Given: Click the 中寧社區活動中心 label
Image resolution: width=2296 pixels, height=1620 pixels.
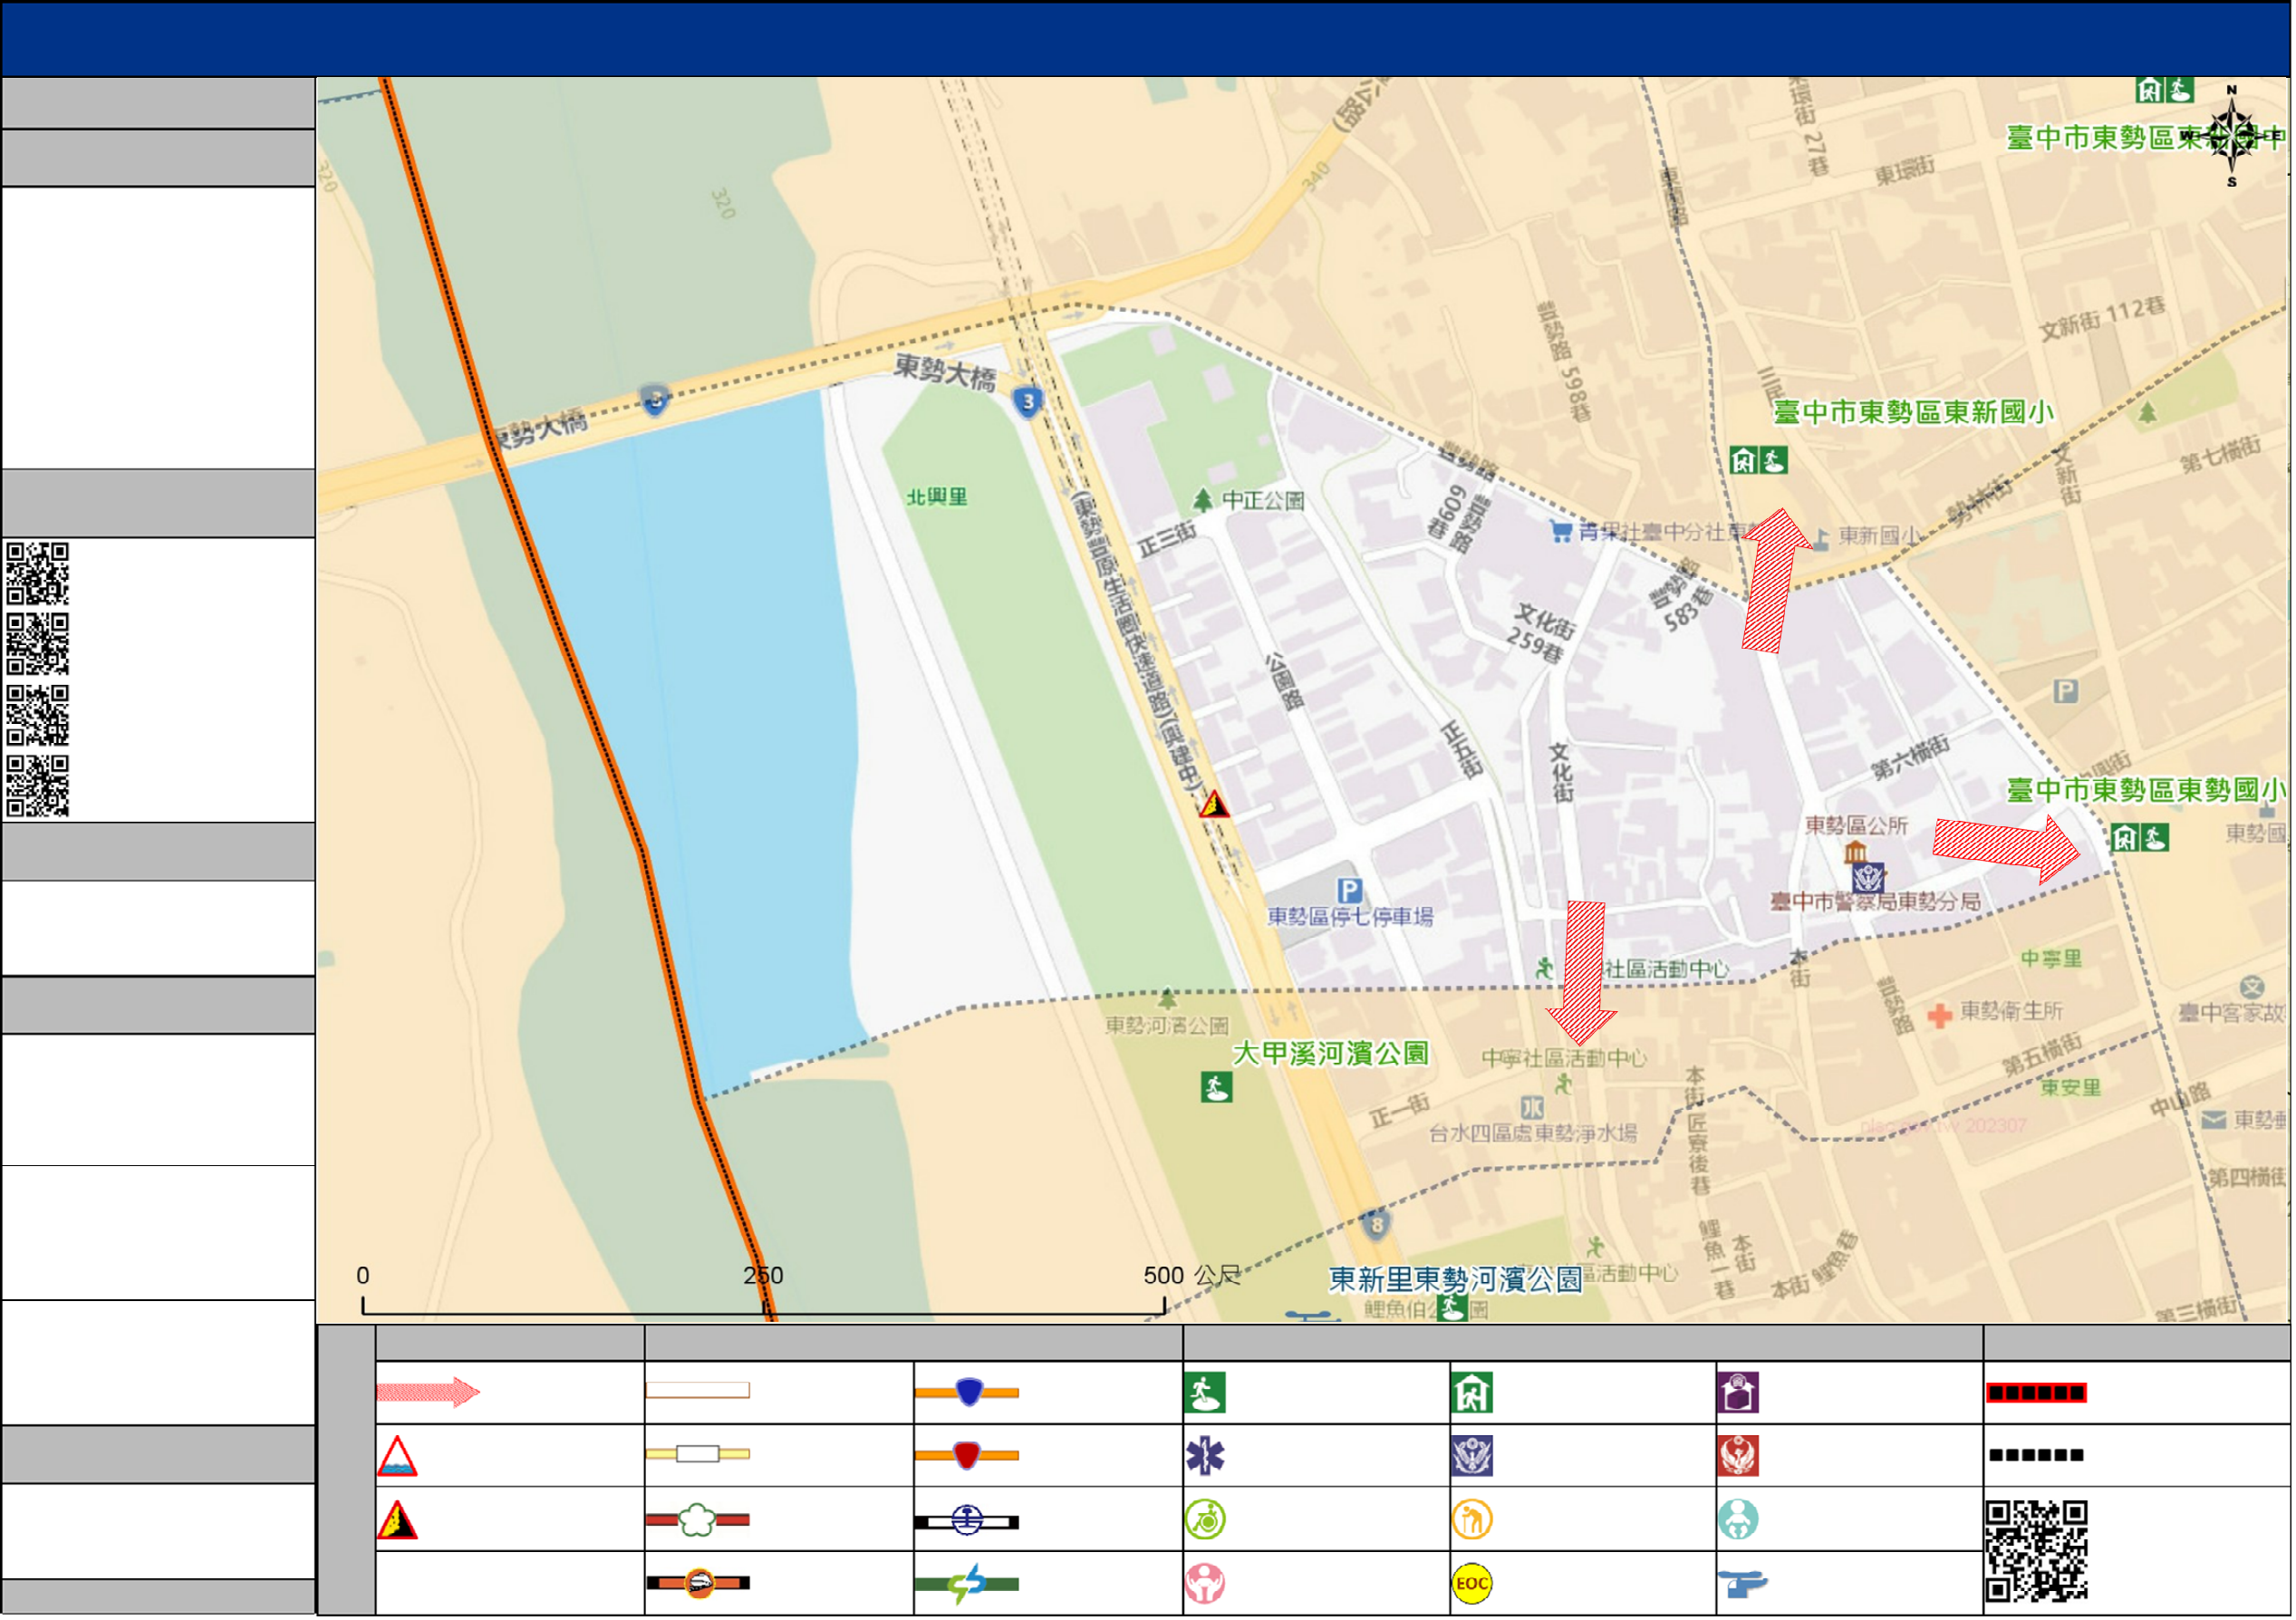Looking at the screenshot, I should point(1565,1060).
